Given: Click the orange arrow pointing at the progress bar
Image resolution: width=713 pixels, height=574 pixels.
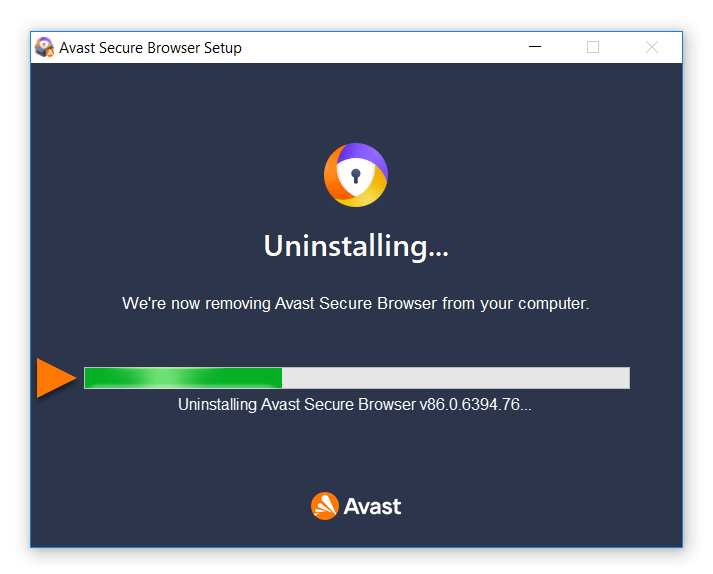Looking at the screenshot, I should [x=56, y=377].
